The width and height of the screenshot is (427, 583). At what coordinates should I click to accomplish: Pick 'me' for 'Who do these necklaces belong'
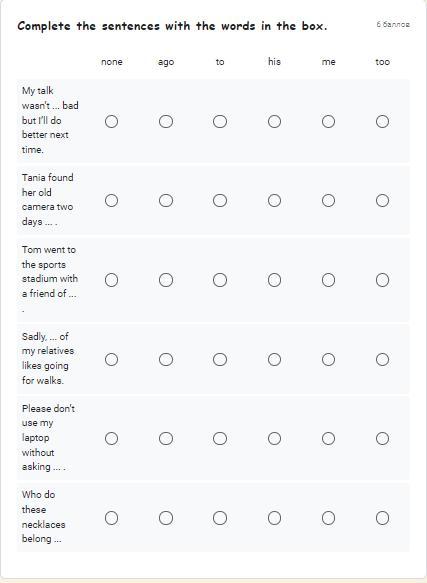point(328,518)
